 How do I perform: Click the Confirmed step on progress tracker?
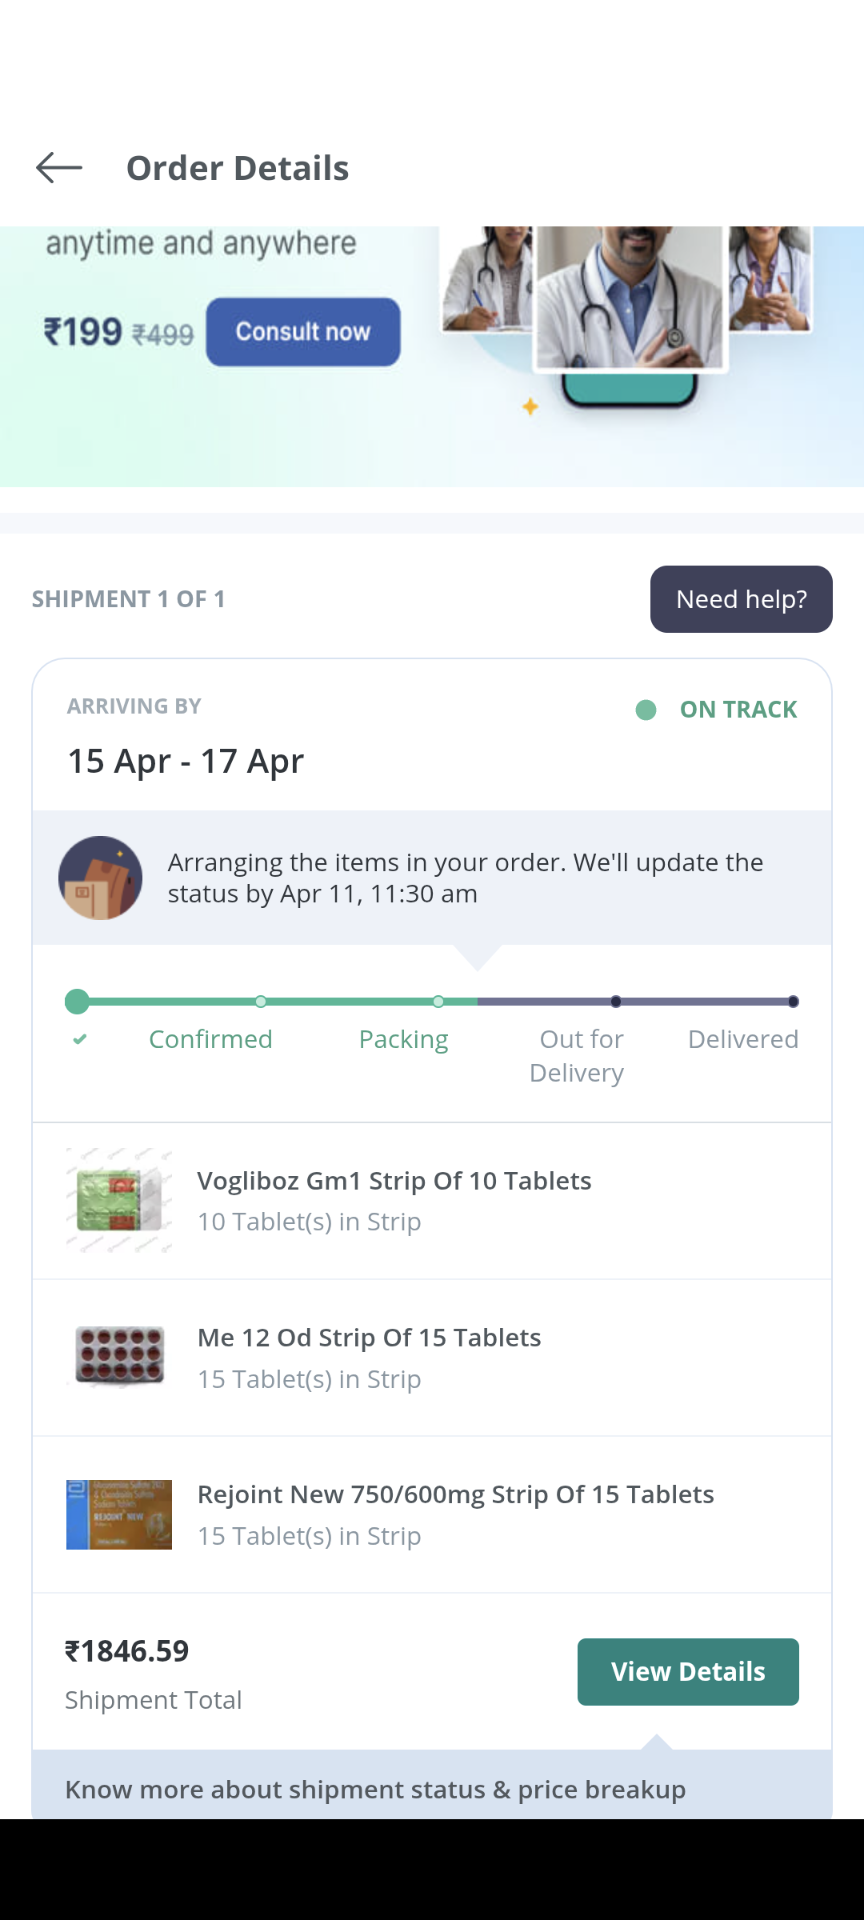click(210, 1039)
